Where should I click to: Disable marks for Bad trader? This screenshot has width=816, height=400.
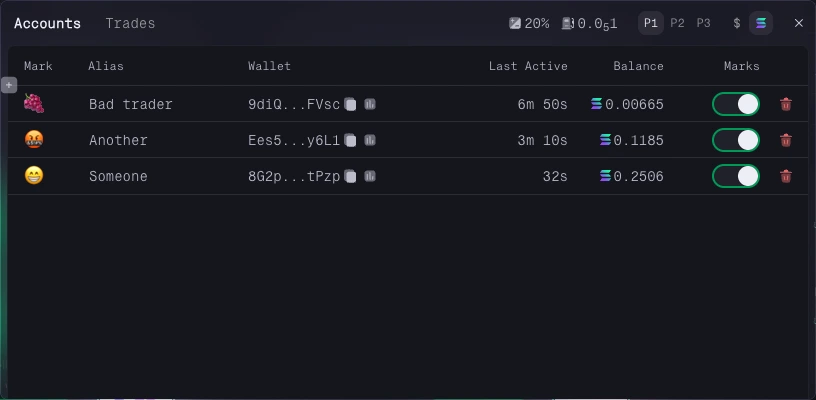click(736, 104)
